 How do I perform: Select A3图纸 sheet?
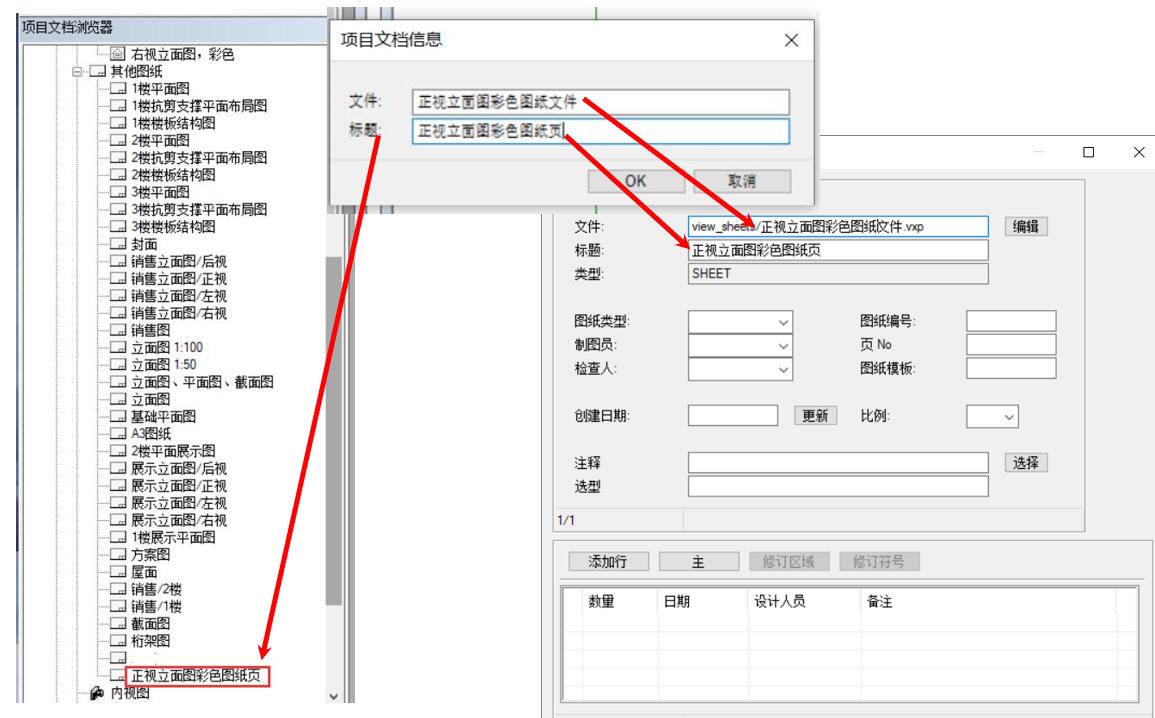[x=150, y=434]
